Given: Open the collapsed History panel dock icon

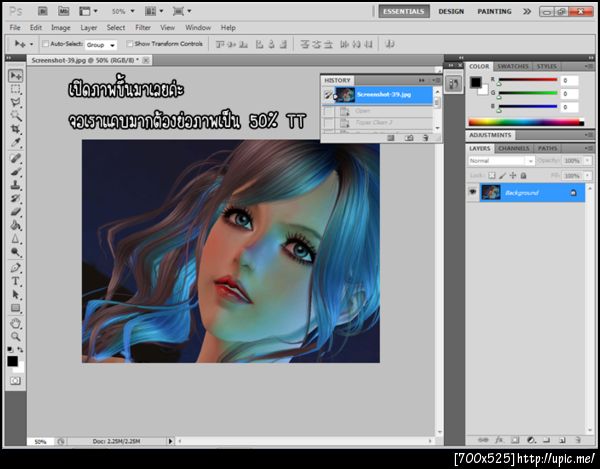Looking at the screenshot, I should [x=453, y=83].
